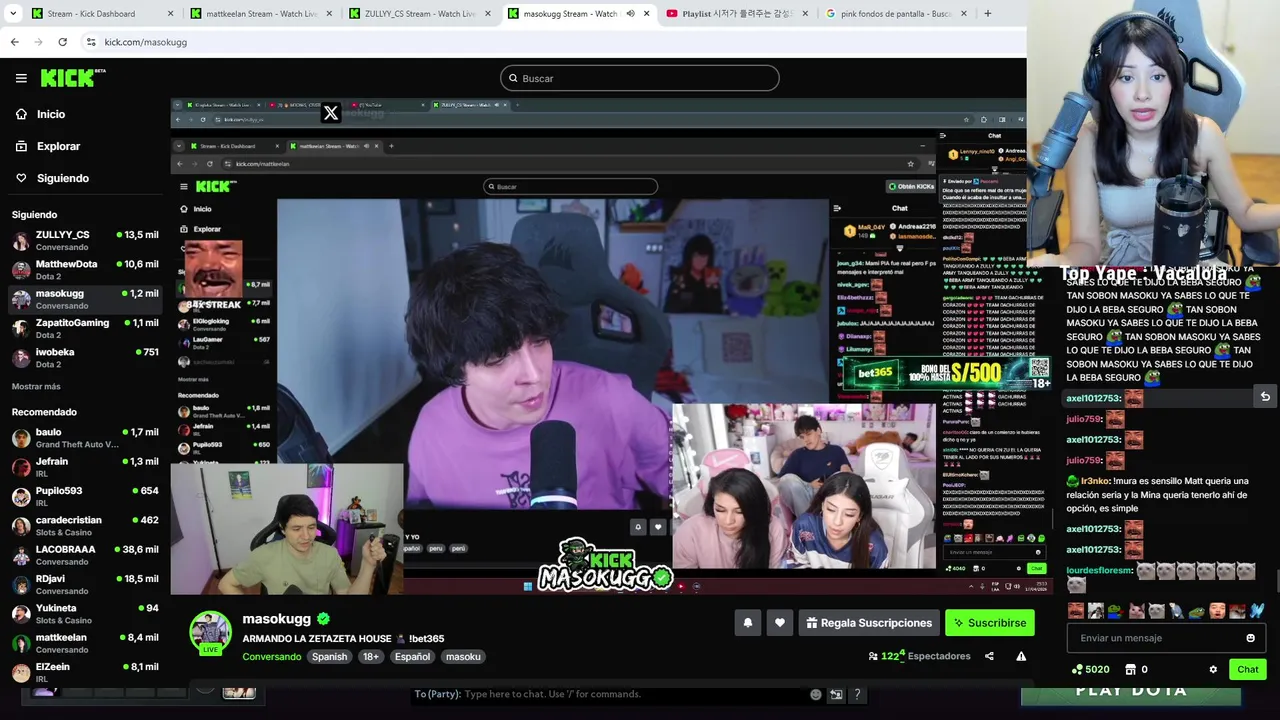
Task: Click the address bar URL kick.com/masokugg
Action: [x=146, y=42]
